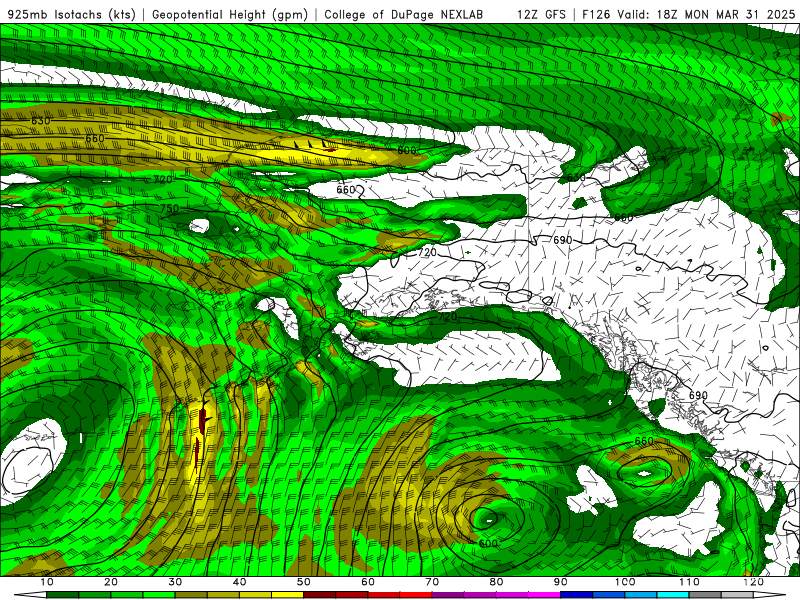Screen dimensions: 800x600
Task: Click the 'F126 Valid: 18Z MON MAR 31 2025' text
Action: click(689, 15)
